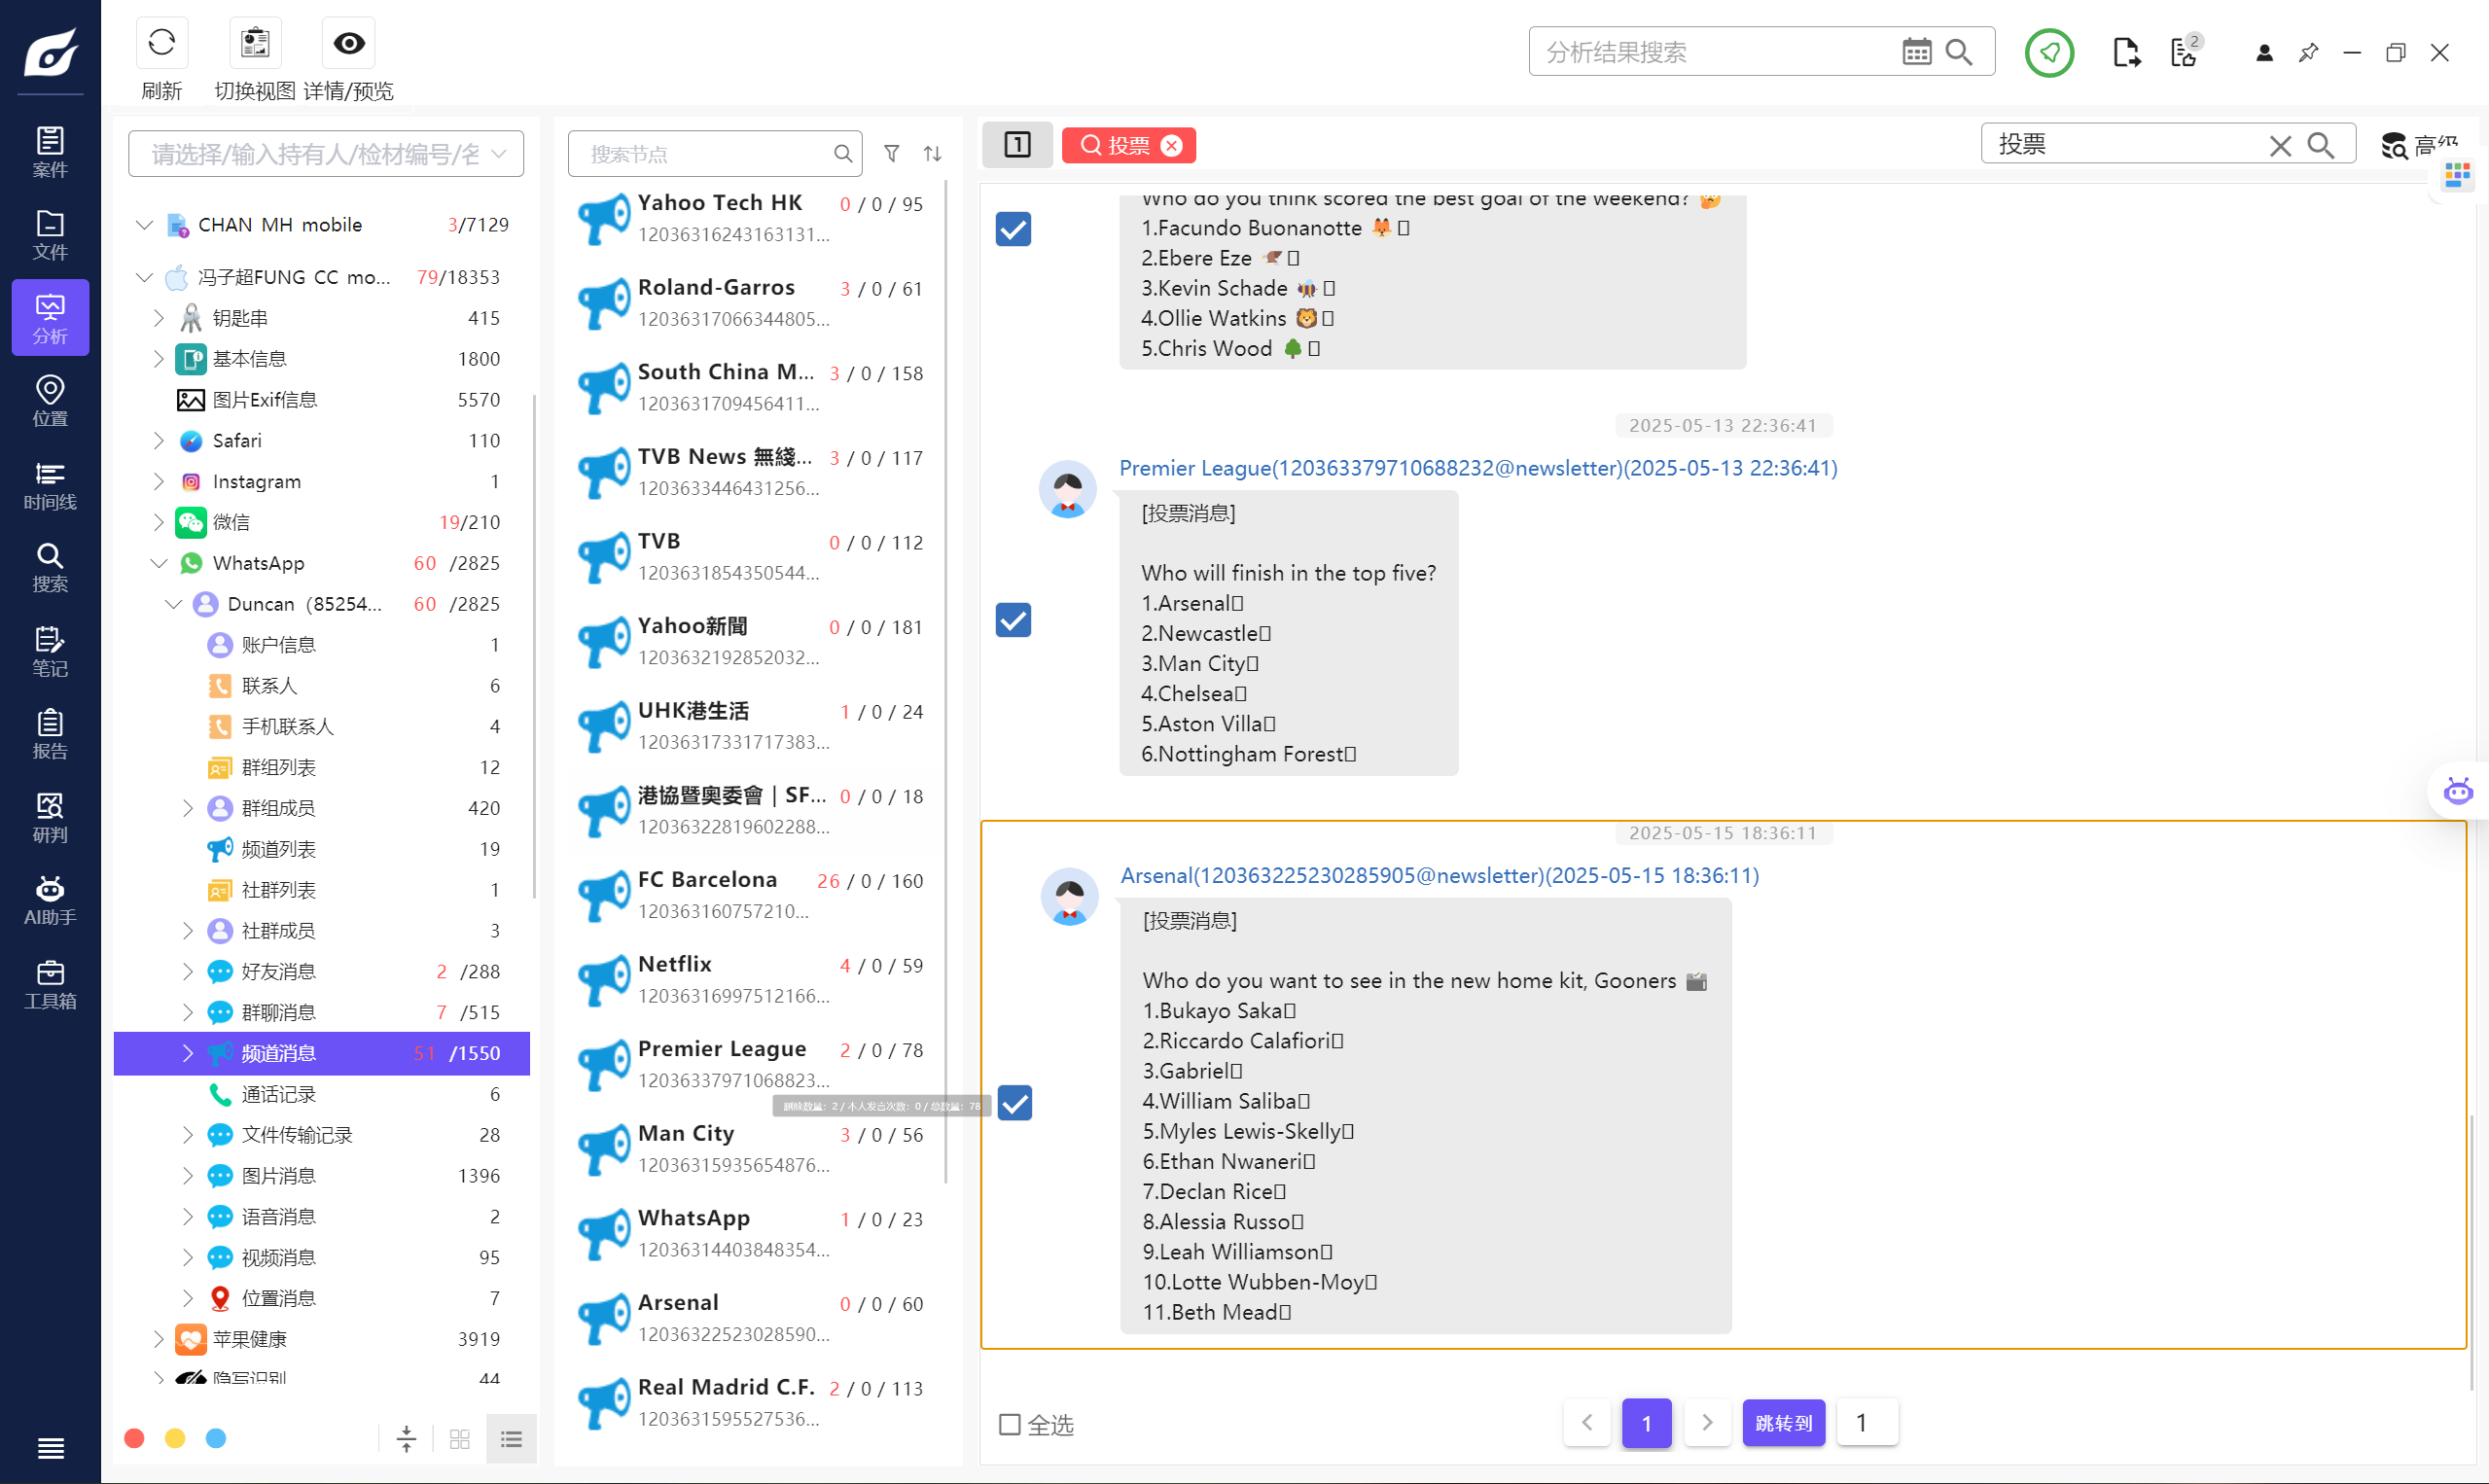The image size is (2489, 1484).
Task: Click the sort arrows icon beside node search
Action: [x=932, y=153]
